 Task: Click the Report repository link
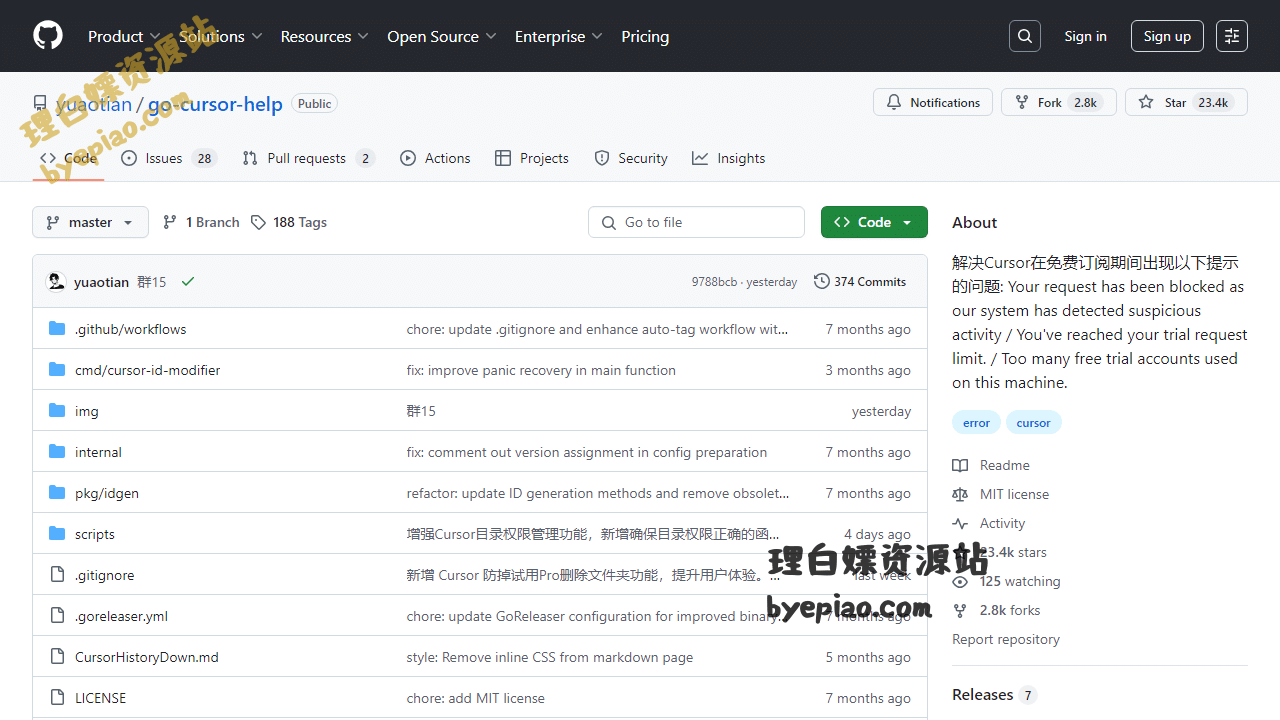[x=1006, y=639]
